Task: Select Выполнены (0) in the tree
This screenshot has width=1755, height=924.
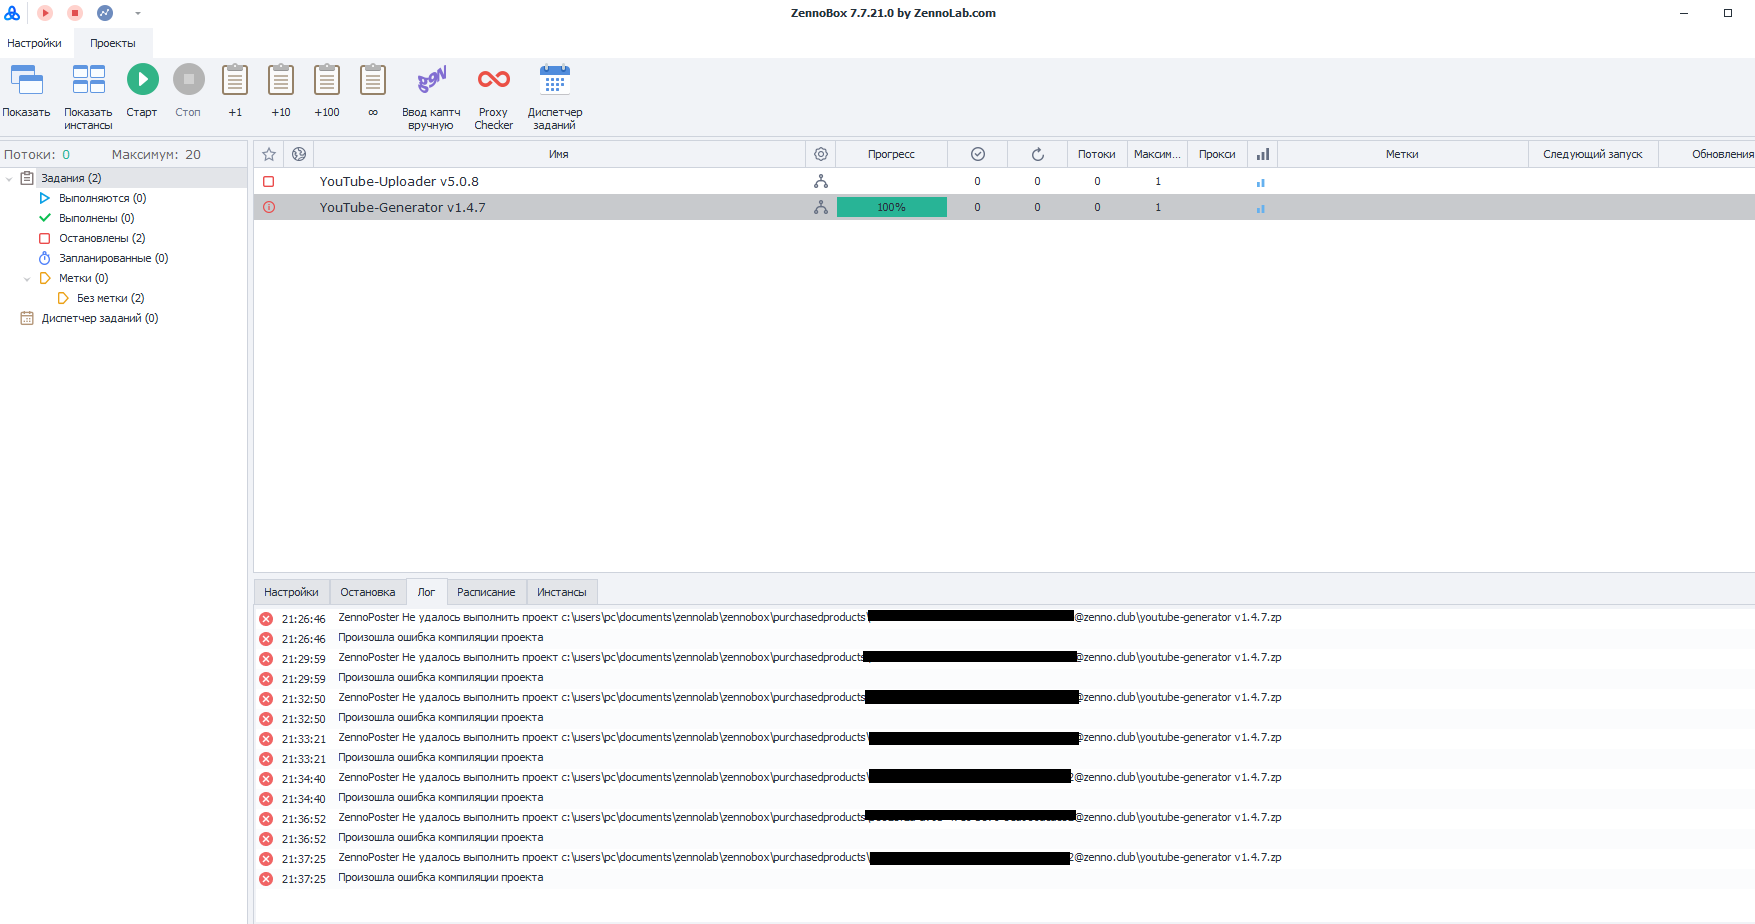Action: pyautogui.click(x=96, y=218)
